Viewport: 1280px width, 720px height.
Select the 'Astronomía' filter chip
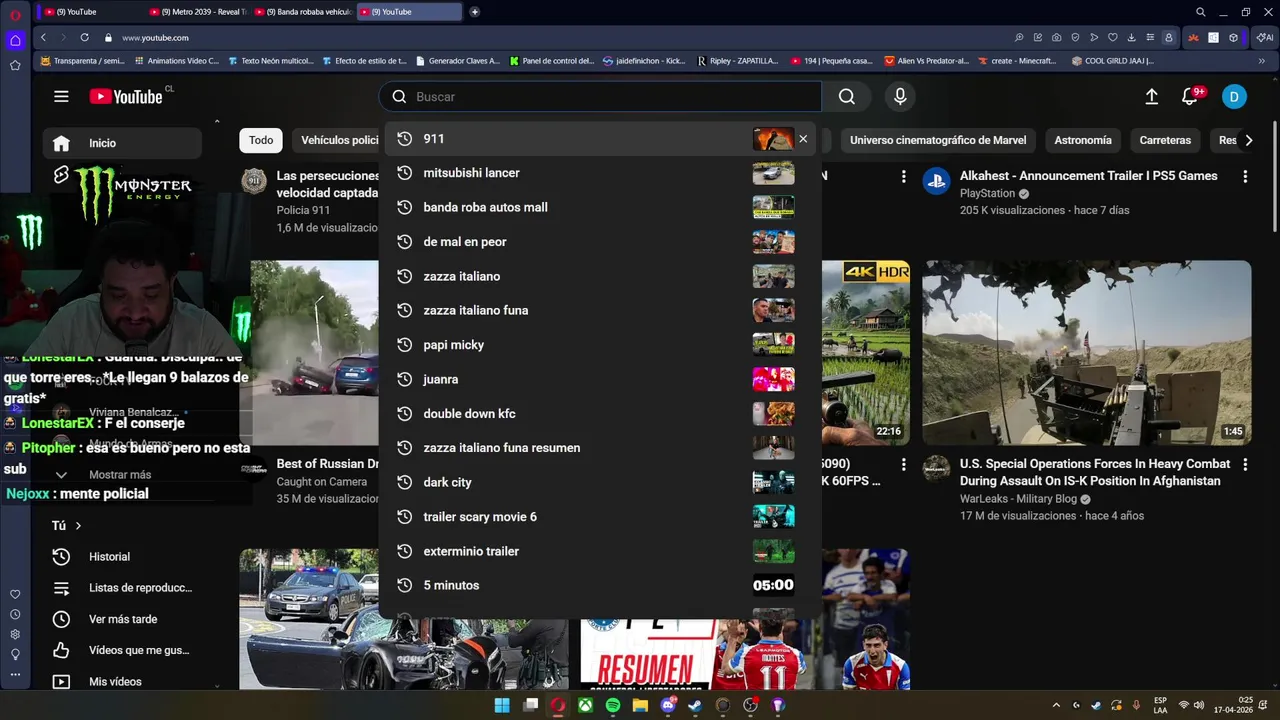click(x=1083, y=141)
